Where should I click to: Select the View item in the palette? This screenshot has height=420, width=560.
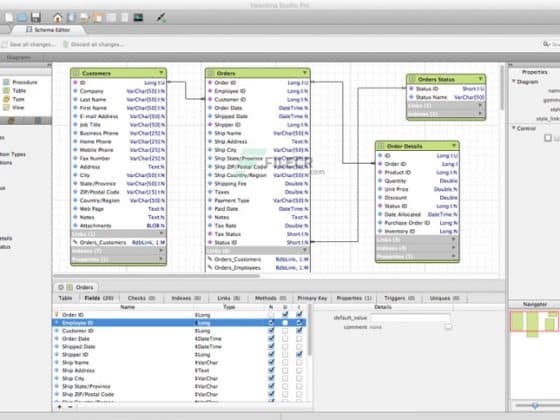pyautogui.click(x=14, y=108)
